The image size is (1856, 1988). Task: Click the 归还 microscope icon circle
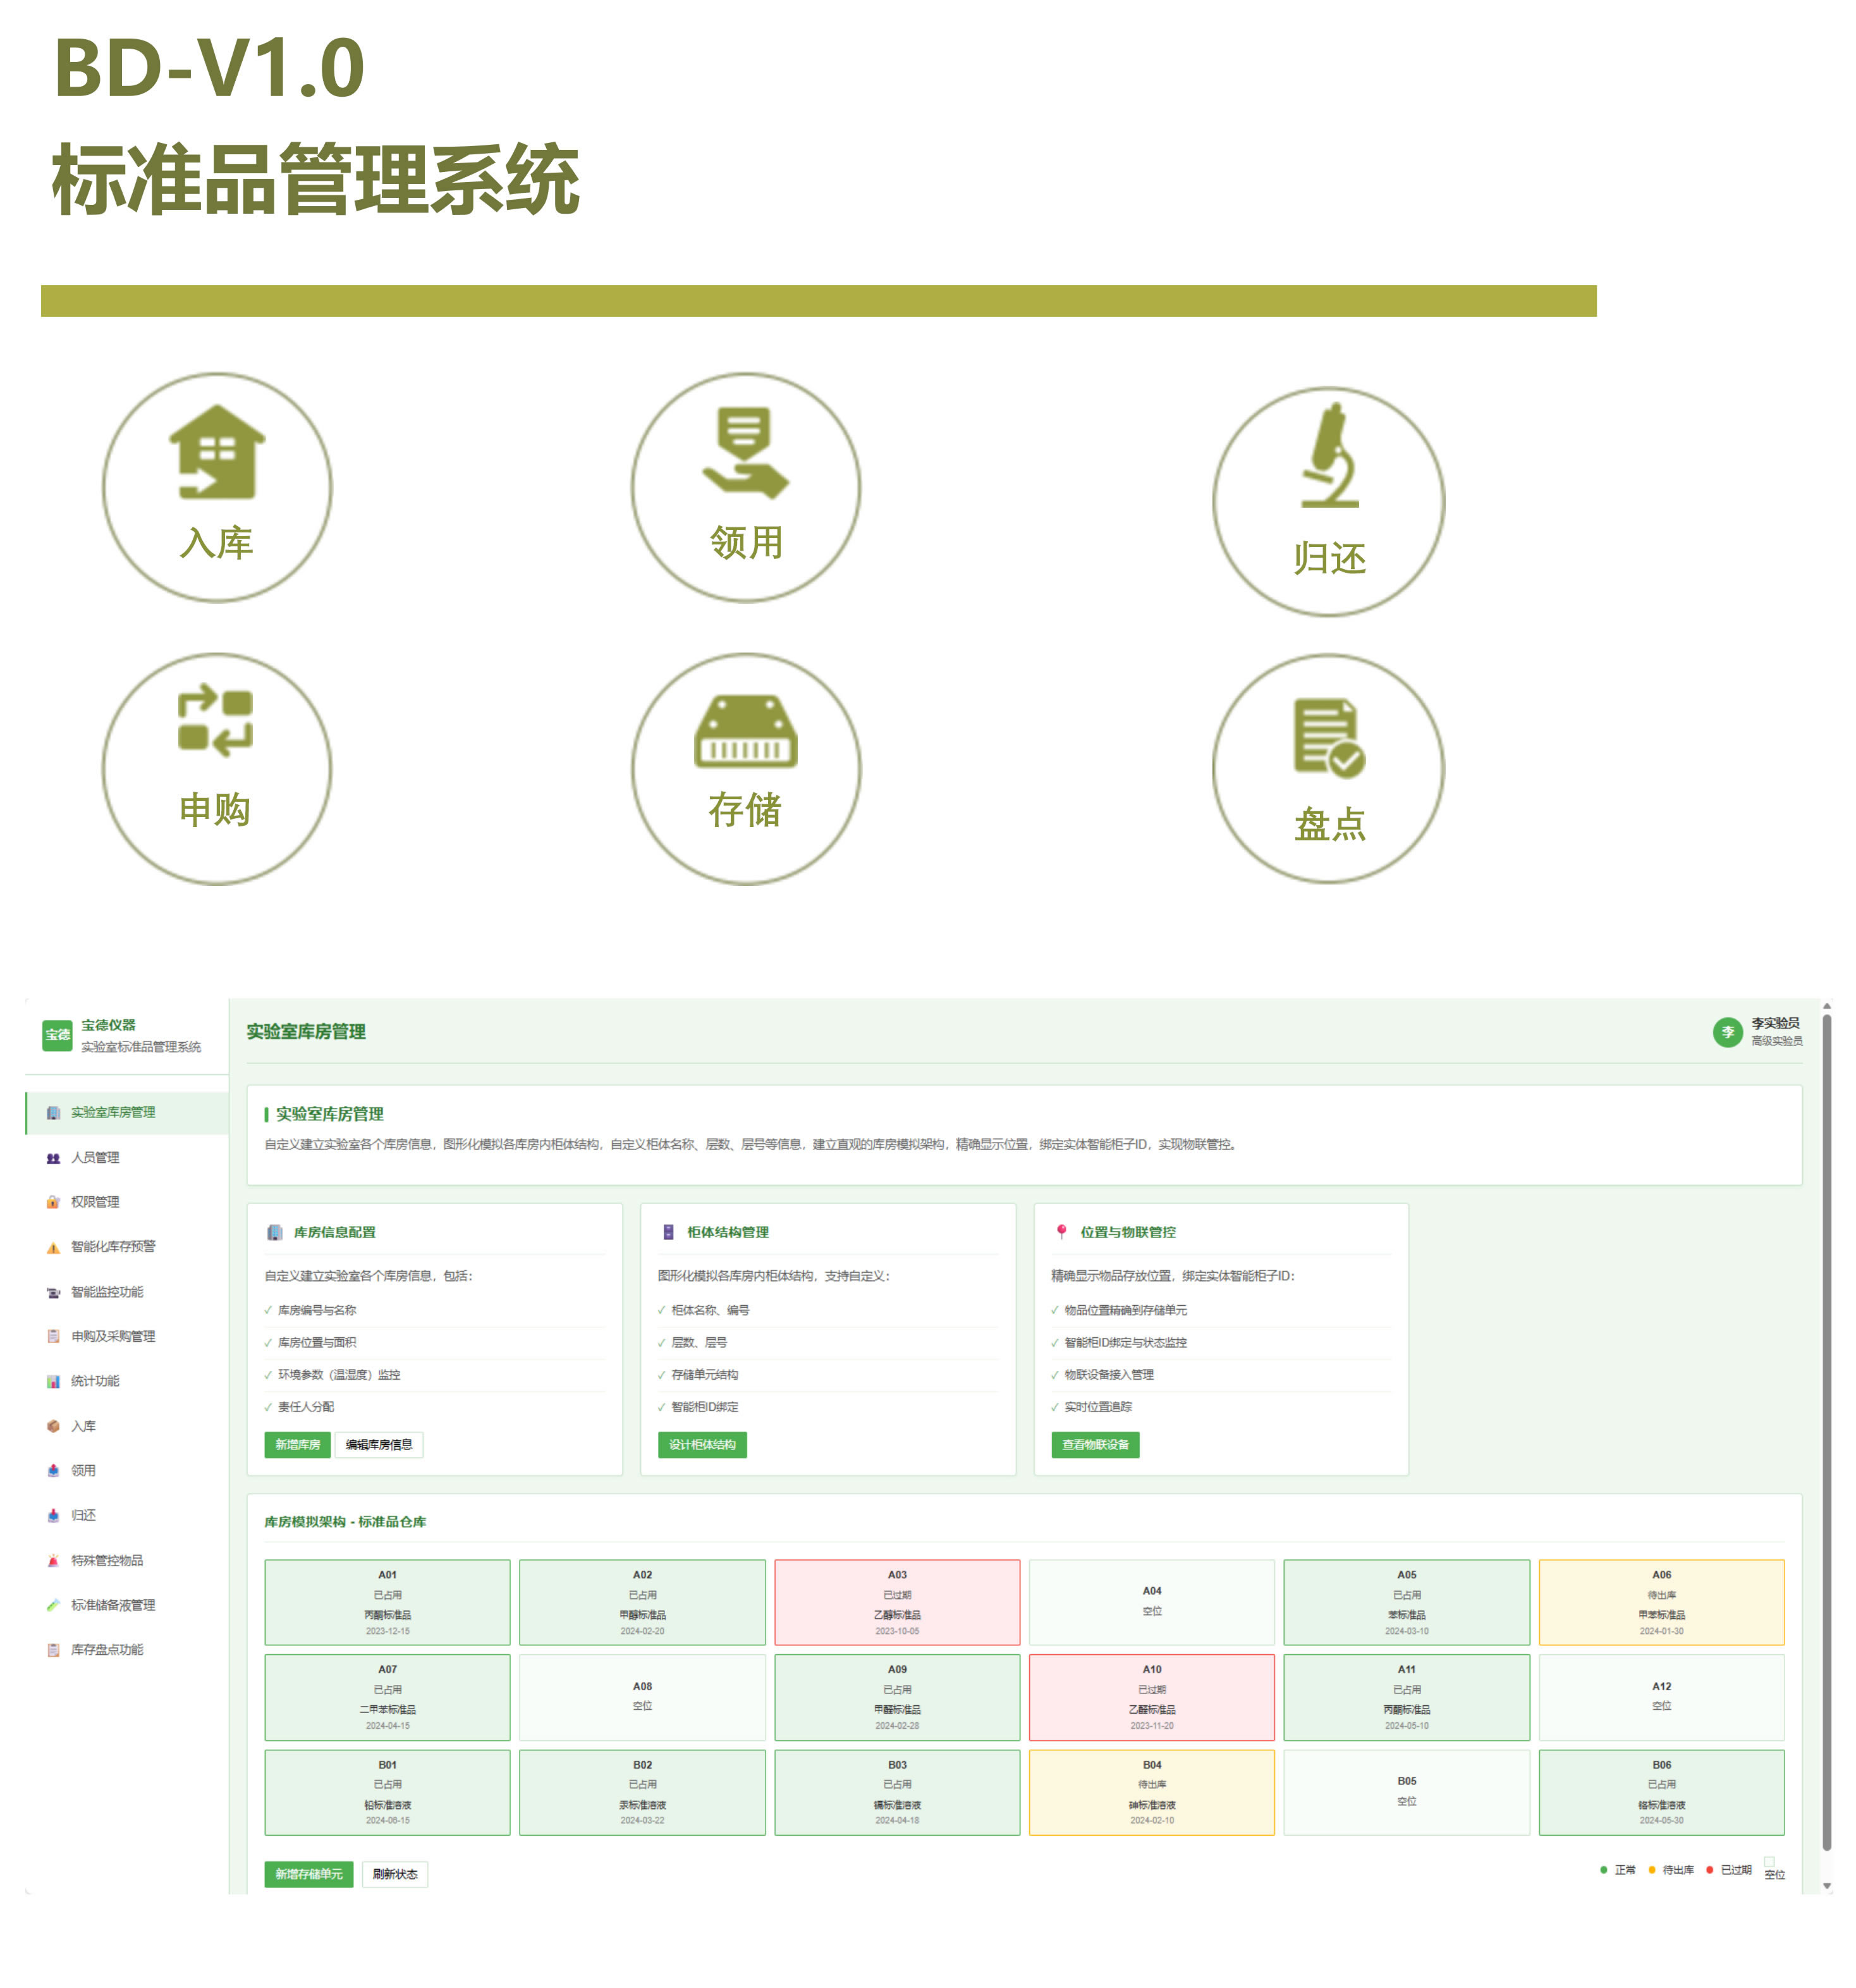(1328, 502)
